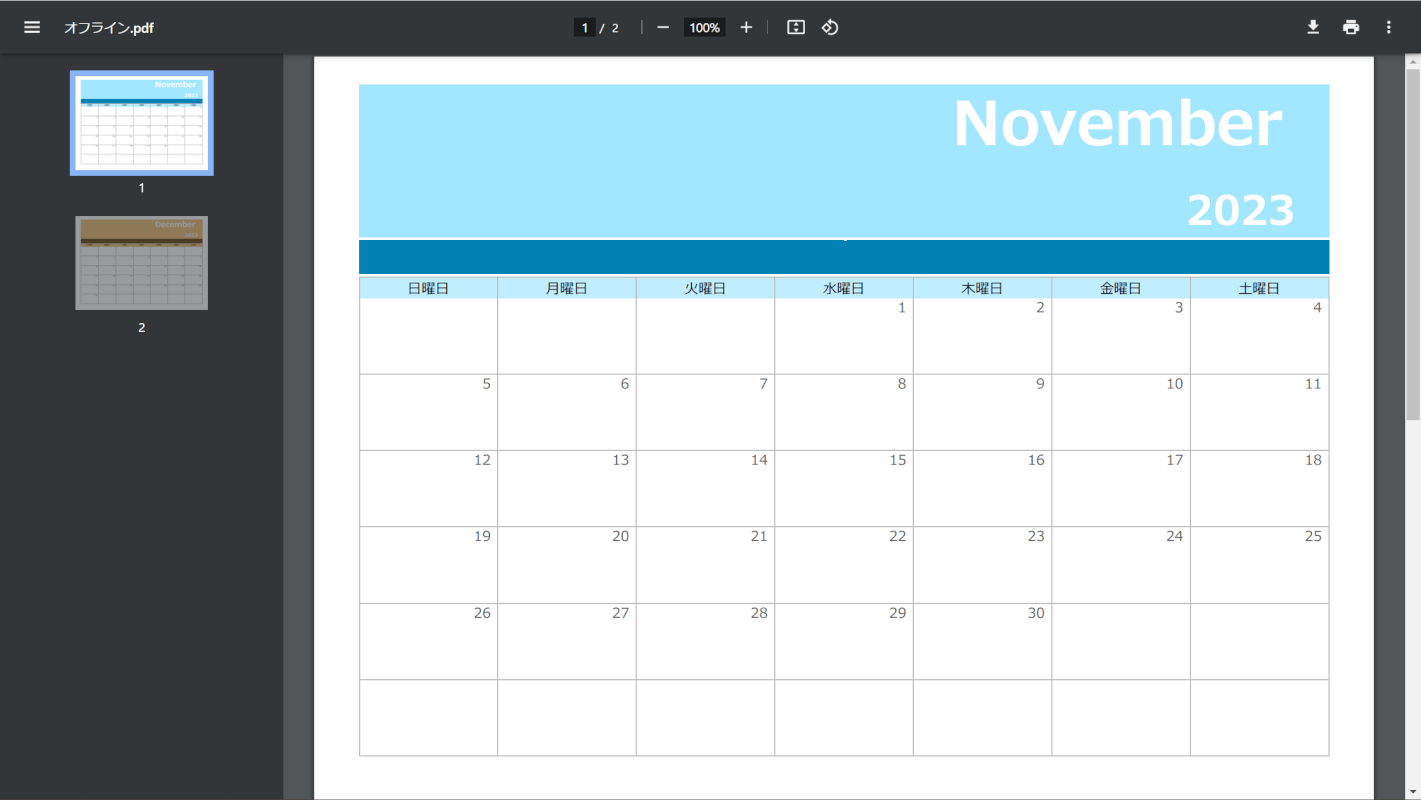Click date 4 in the calendar
Viewport: 1421px width, 800px height.
coord(1317,308)
